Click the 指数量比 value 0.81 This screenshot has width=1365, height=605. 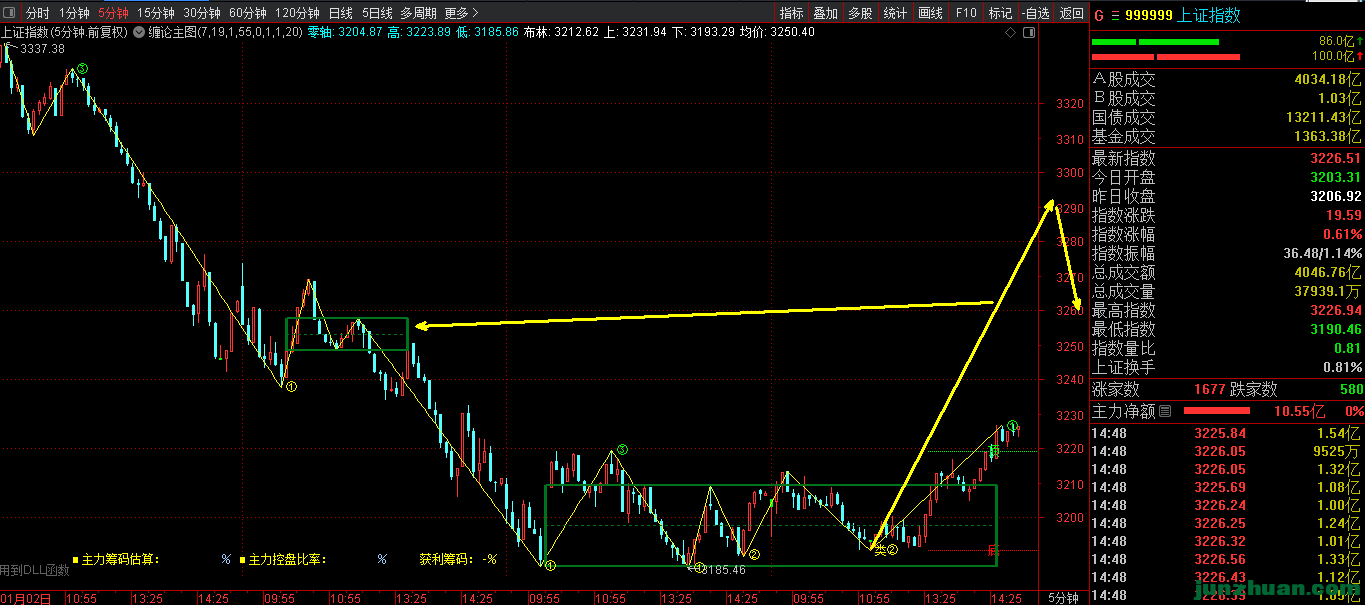(x=1348, y=348)
